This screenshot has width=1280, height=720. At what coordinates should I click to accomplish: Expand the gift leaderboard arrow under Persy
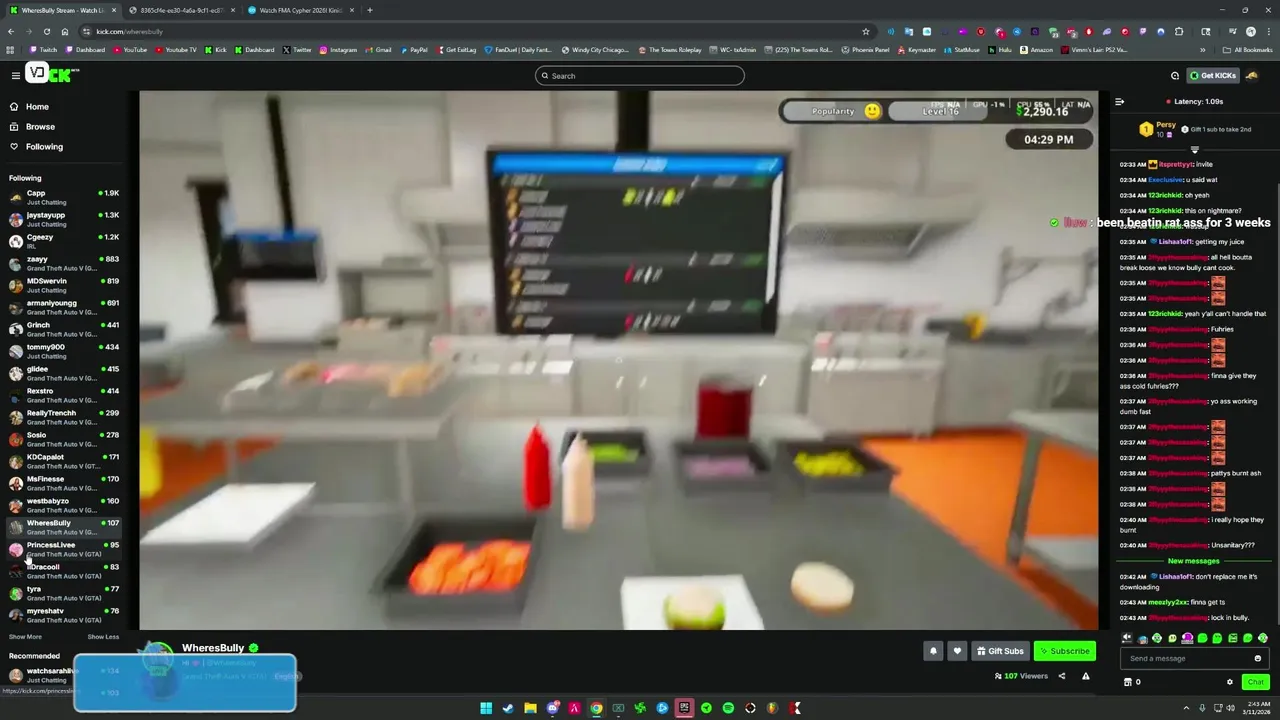pyautogui.click(x=1194, y=149)
